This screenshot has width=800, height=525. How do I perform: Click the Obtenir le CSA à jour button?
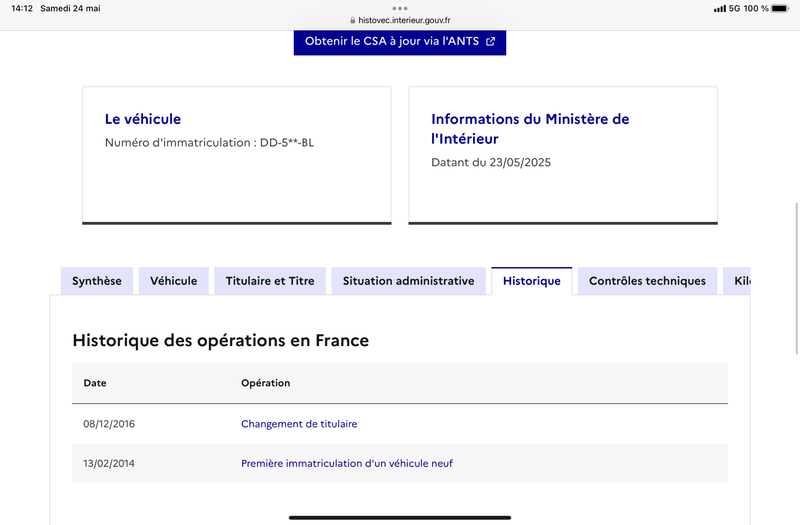pyautogui.click(x=399, y=42)
